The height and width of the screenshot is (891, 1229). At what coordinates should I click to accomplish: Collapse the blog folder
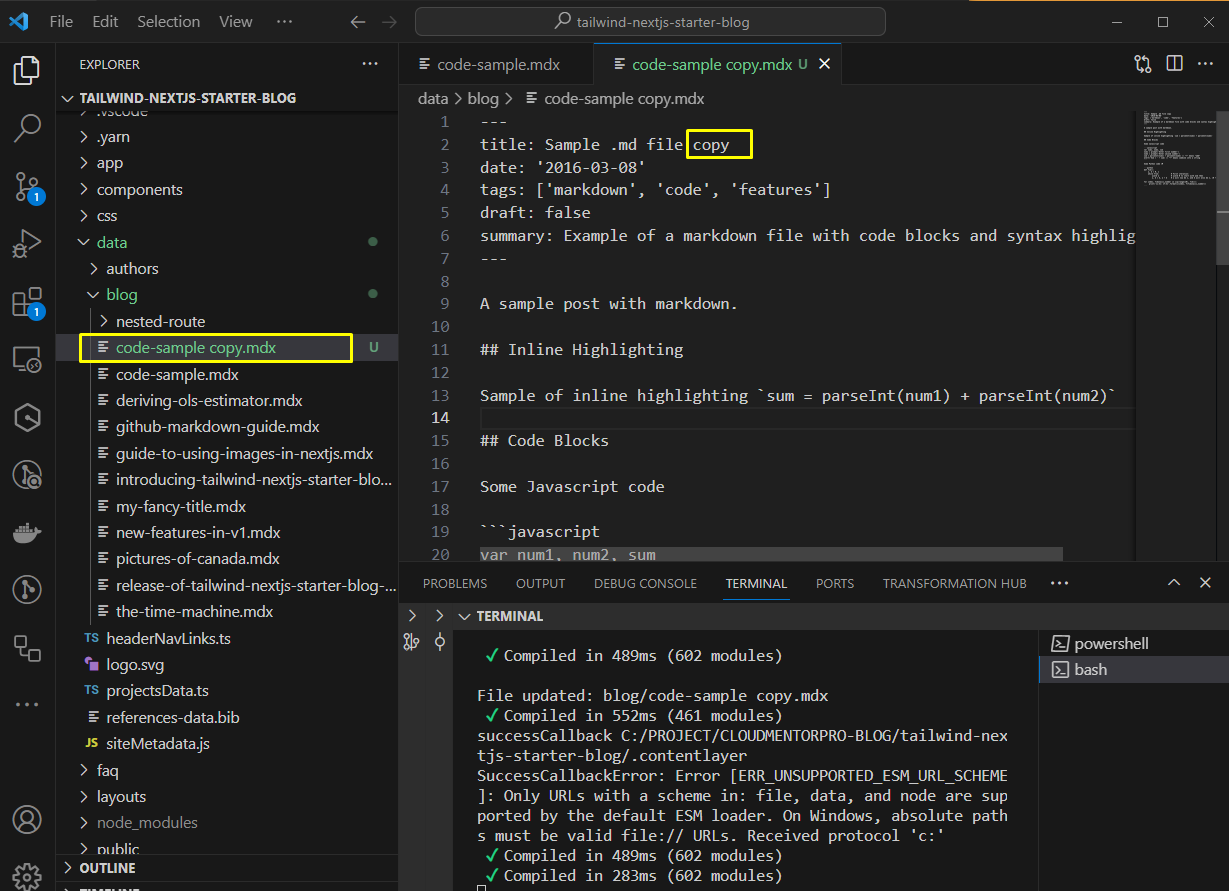pos(121,295)
